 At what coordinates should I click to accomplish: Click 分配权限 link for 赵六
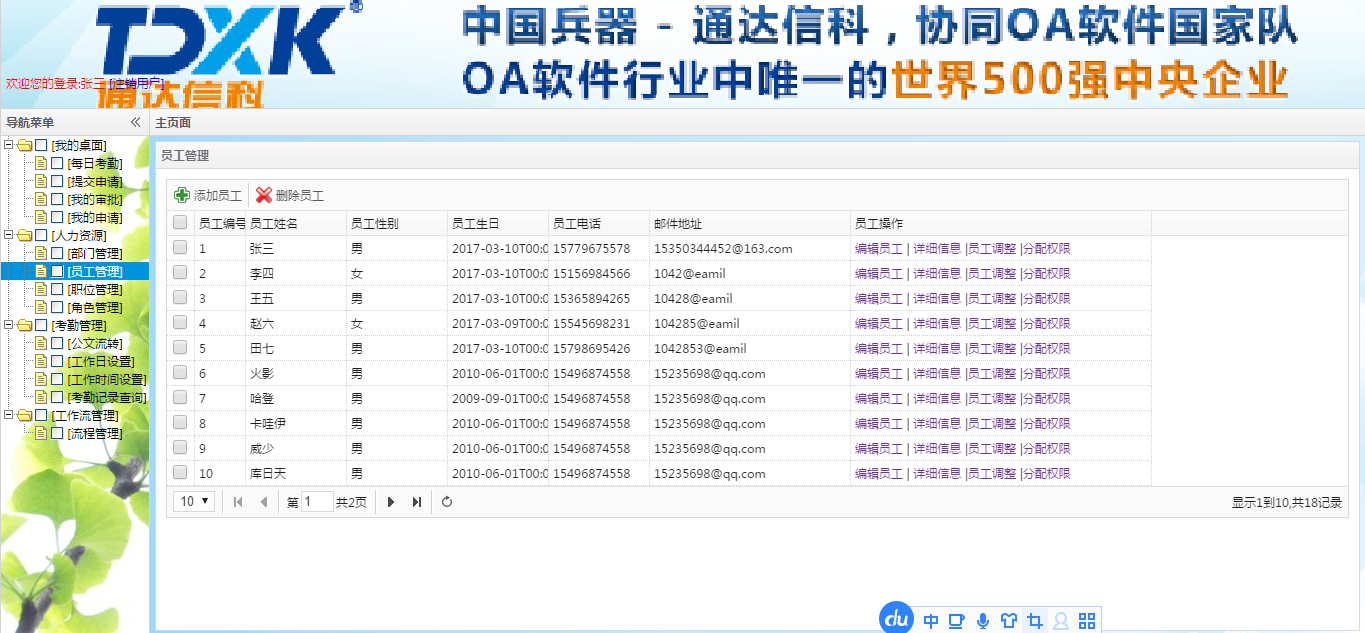pyautogui.click(x=1047, y=324)
